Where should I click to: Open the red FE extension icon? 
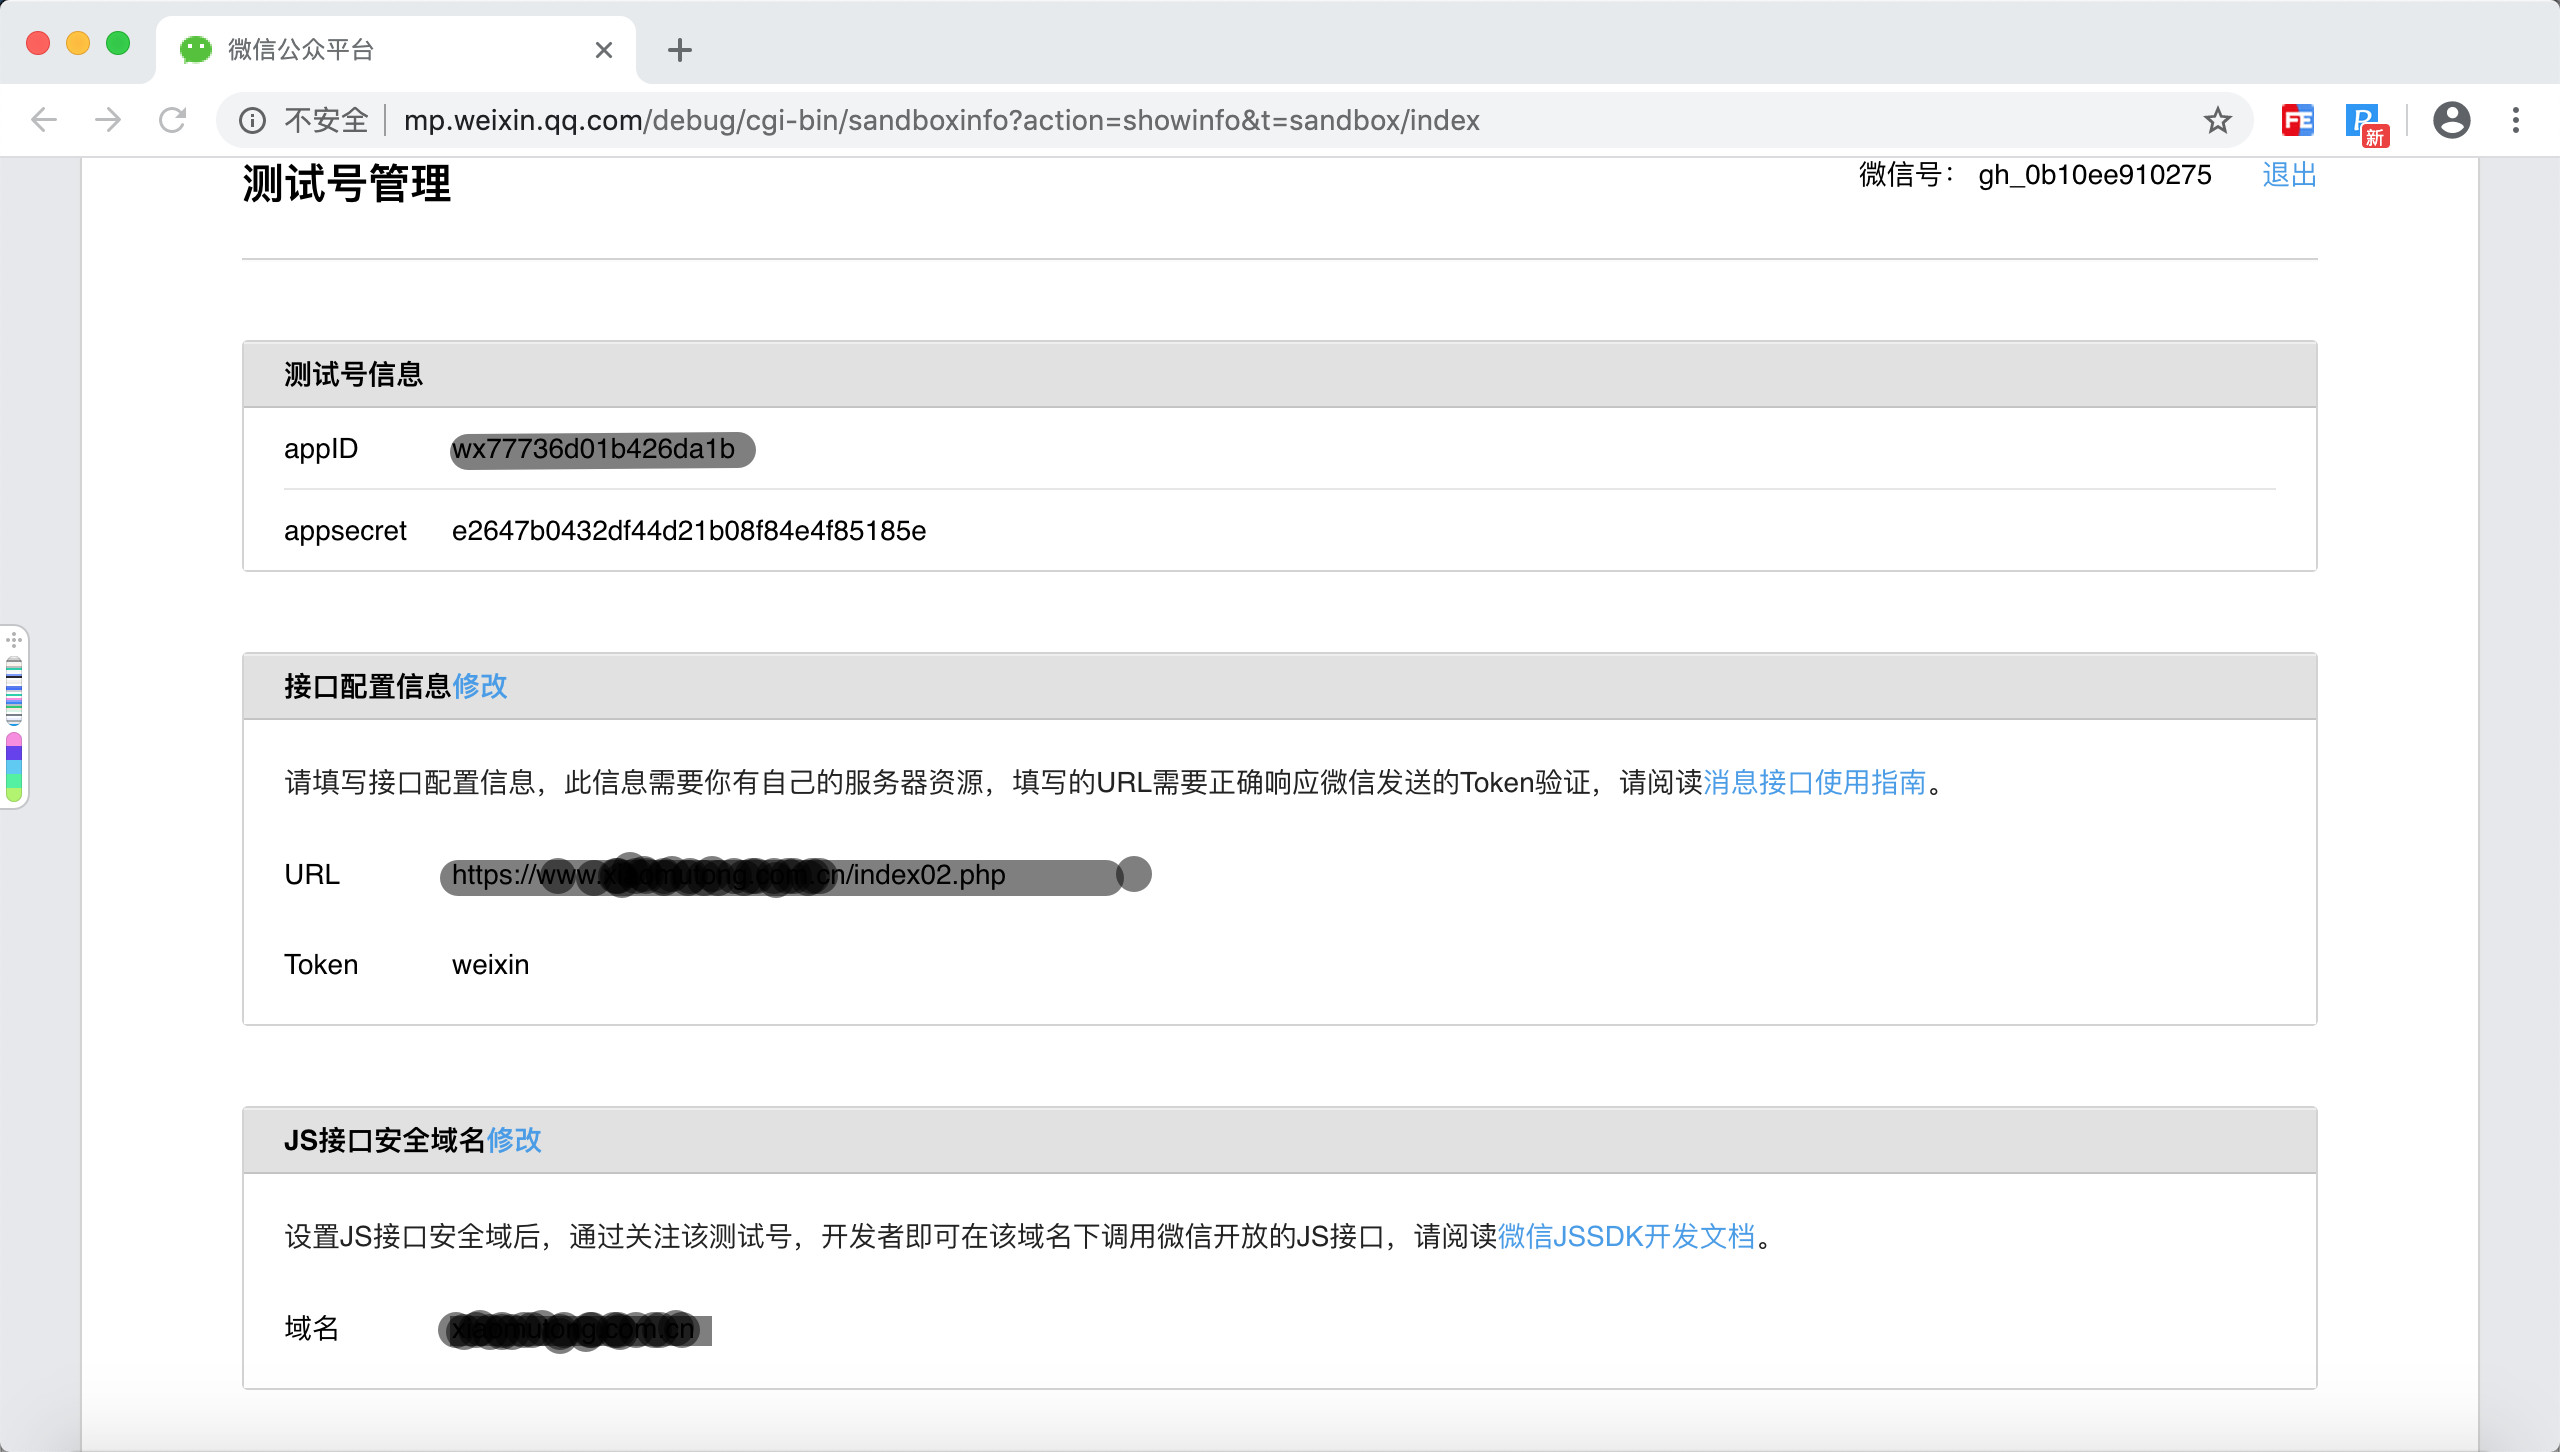pyautogui.click(x=2297, y=120)
